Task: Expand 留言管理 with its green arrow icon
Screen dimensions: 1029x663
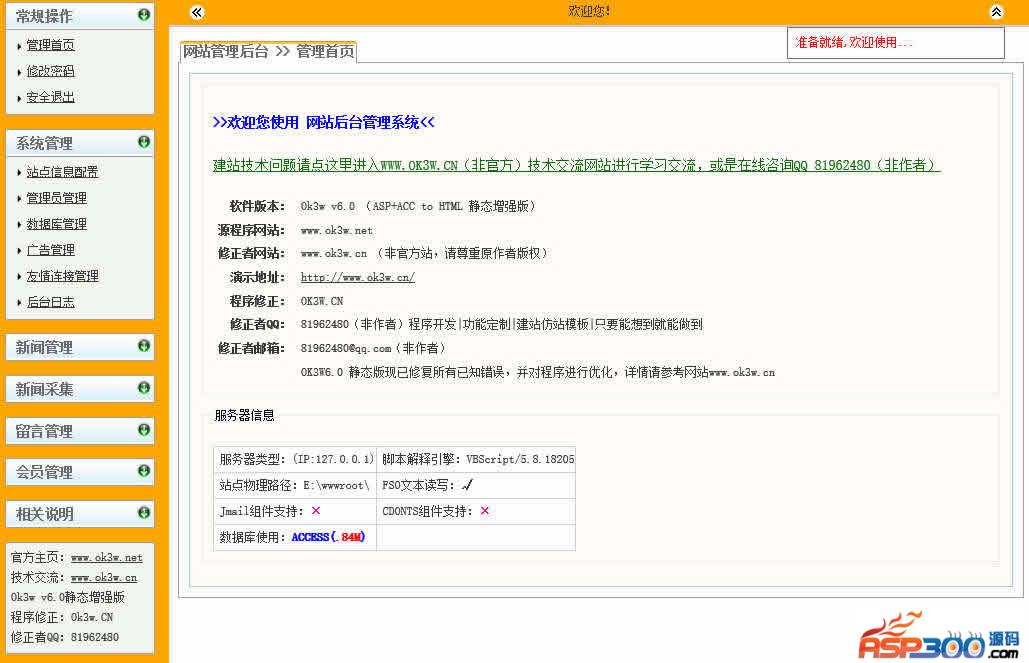Action: (144, 430)
